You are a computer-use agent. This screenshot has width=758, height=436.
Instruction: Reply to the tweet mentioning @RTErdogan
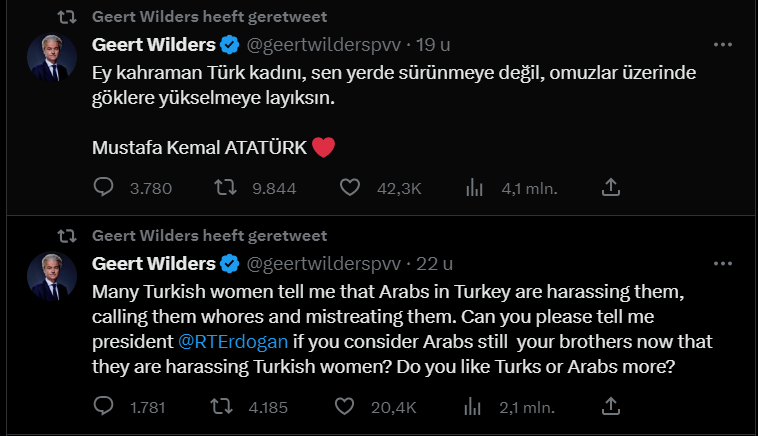pos(104,406)
